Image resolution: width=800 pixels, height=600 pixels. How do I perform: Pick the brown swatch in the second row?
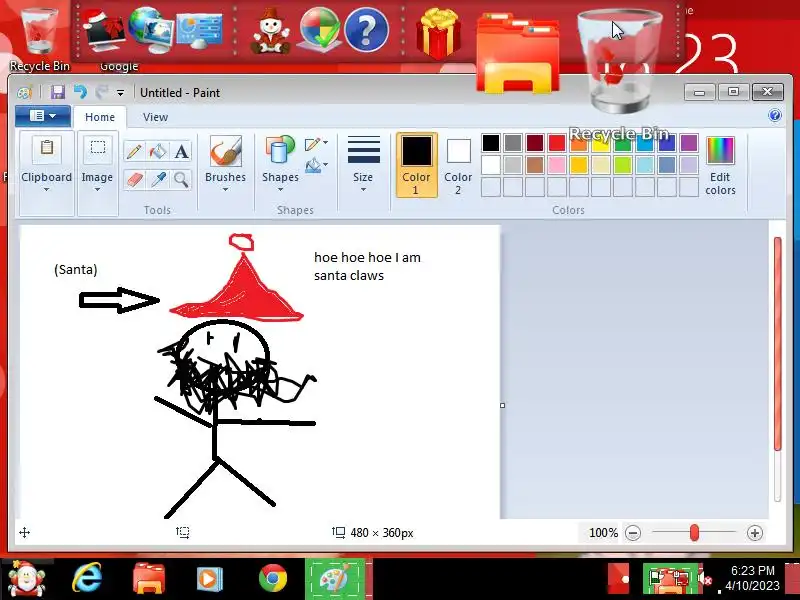tap(535, 165)
